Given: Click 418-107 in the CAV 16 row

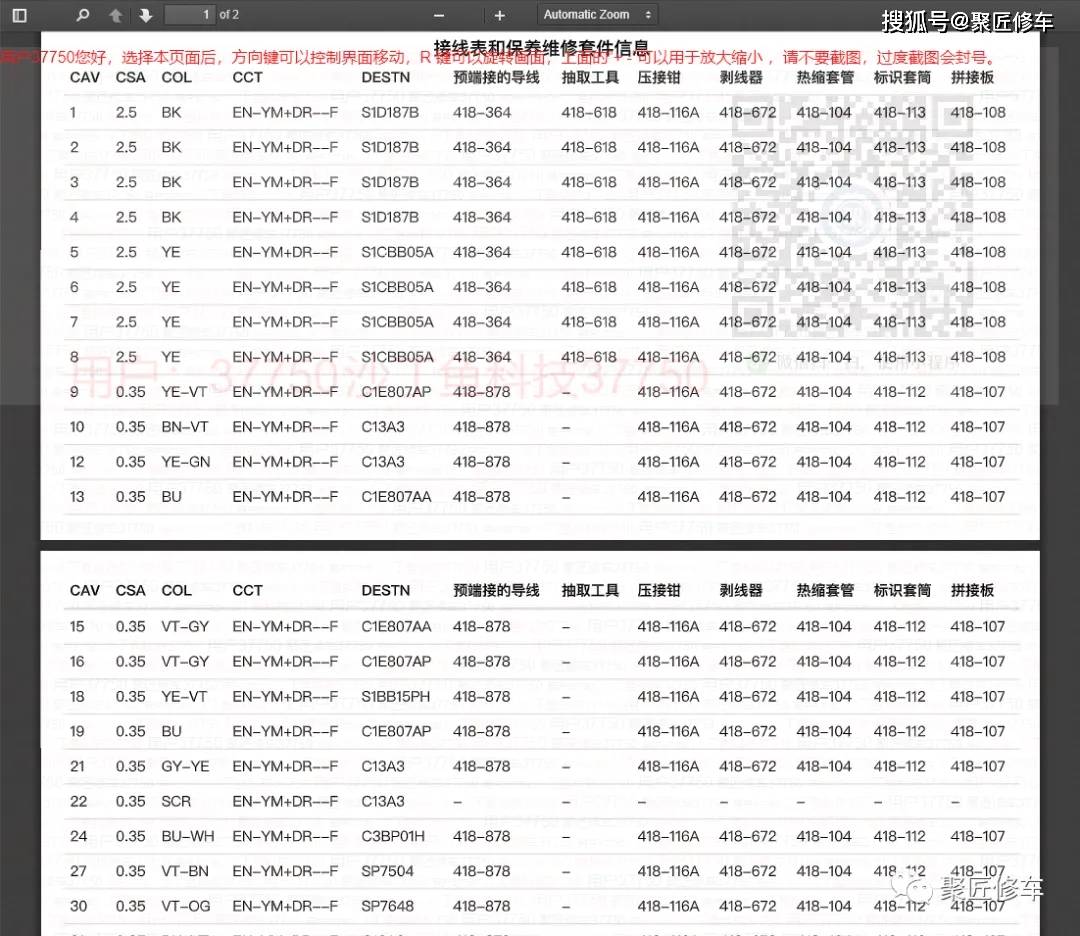Looking at the screenshot, I should click(977, 662).
